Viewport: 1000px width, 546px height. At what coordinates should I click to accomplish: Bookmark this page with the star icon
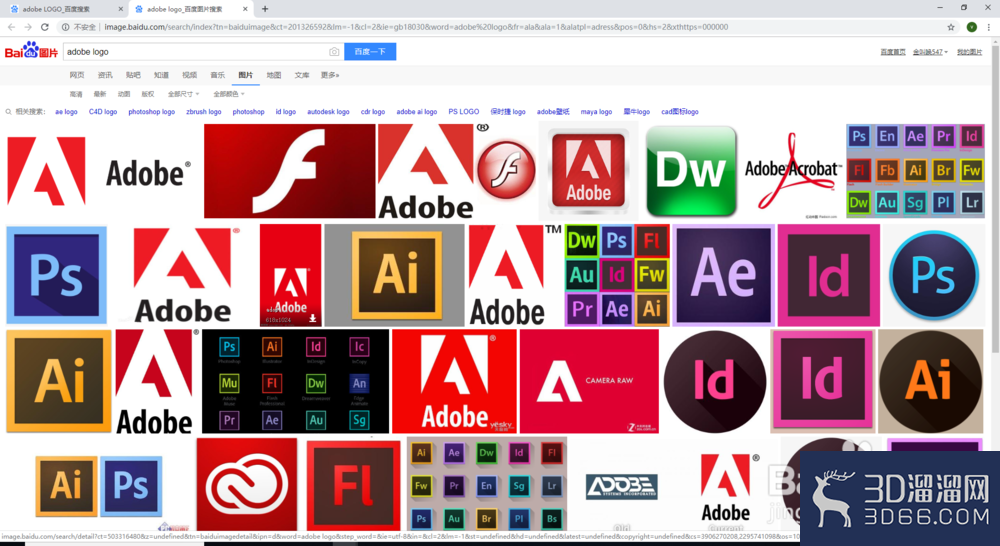pos(951,27)
